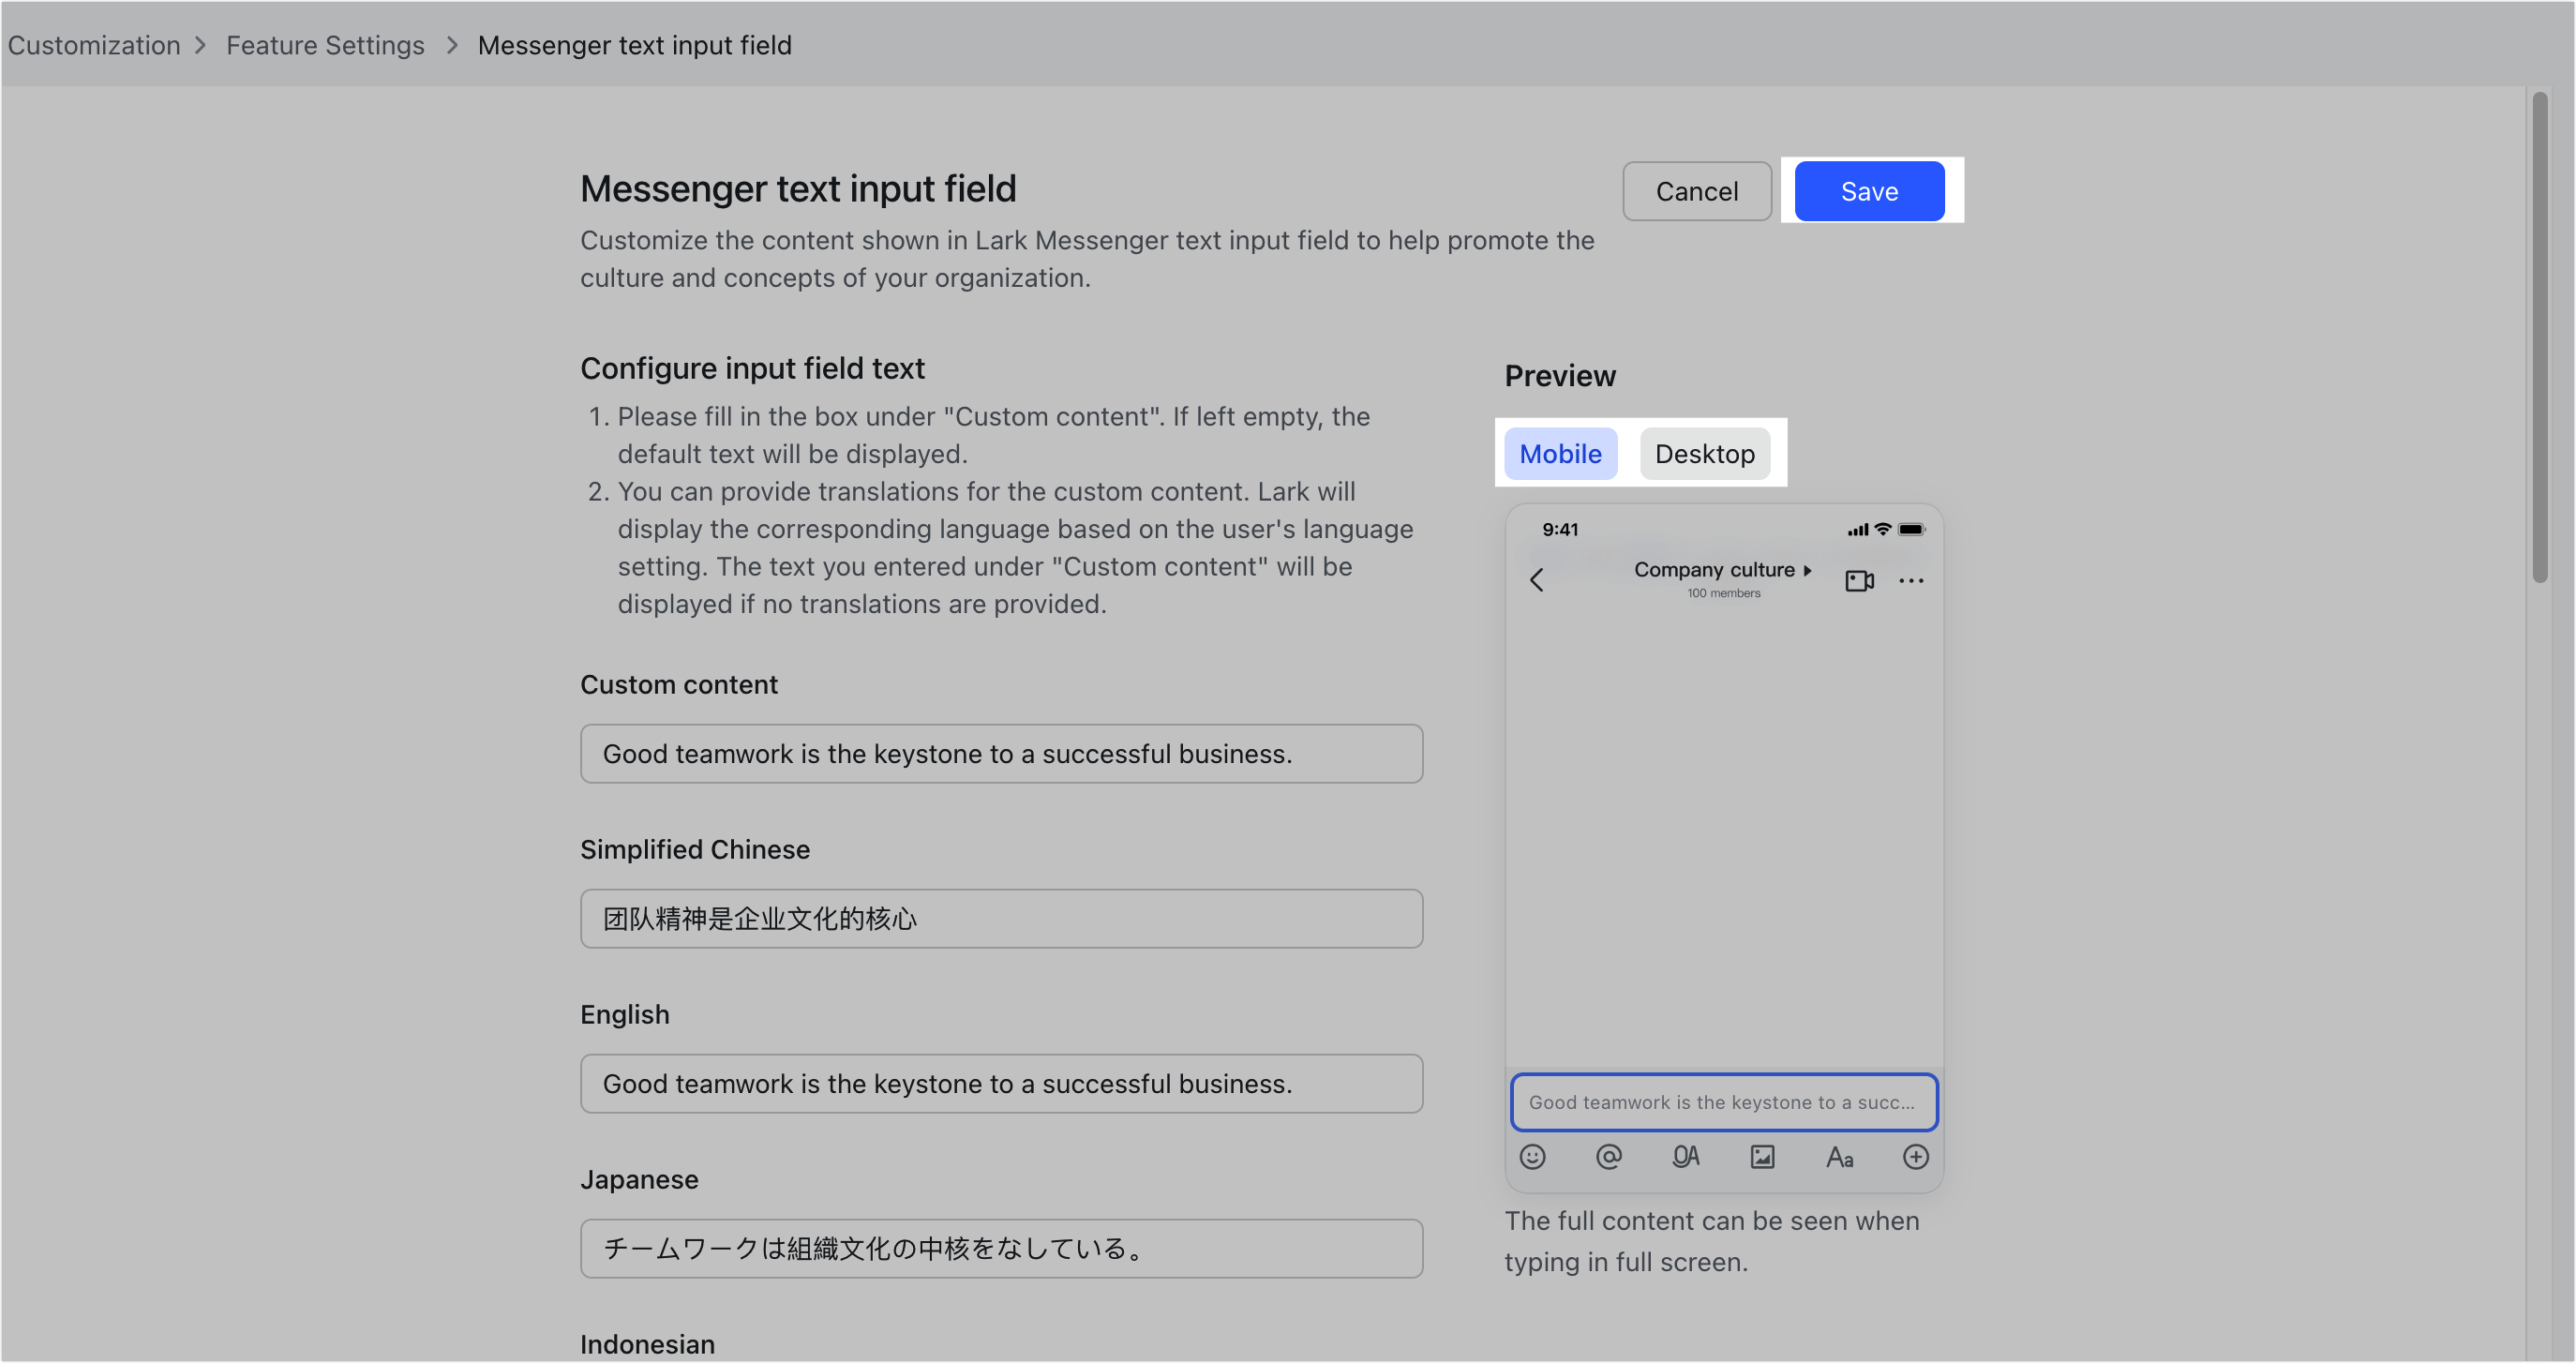Click the three-dot more icon in preview
Image resolution: width=2576 pixels, height=1363 pixels.
pyautogui.click(x=1911, y=581)
